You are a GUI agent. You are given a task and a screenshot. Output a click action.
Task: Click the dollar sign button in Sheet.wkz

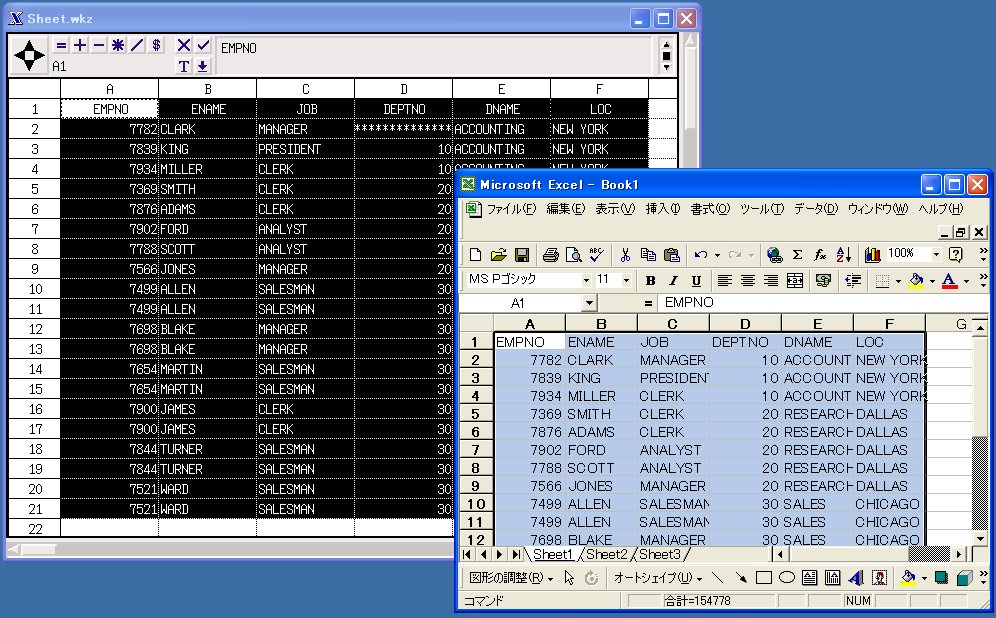(156, 45)
